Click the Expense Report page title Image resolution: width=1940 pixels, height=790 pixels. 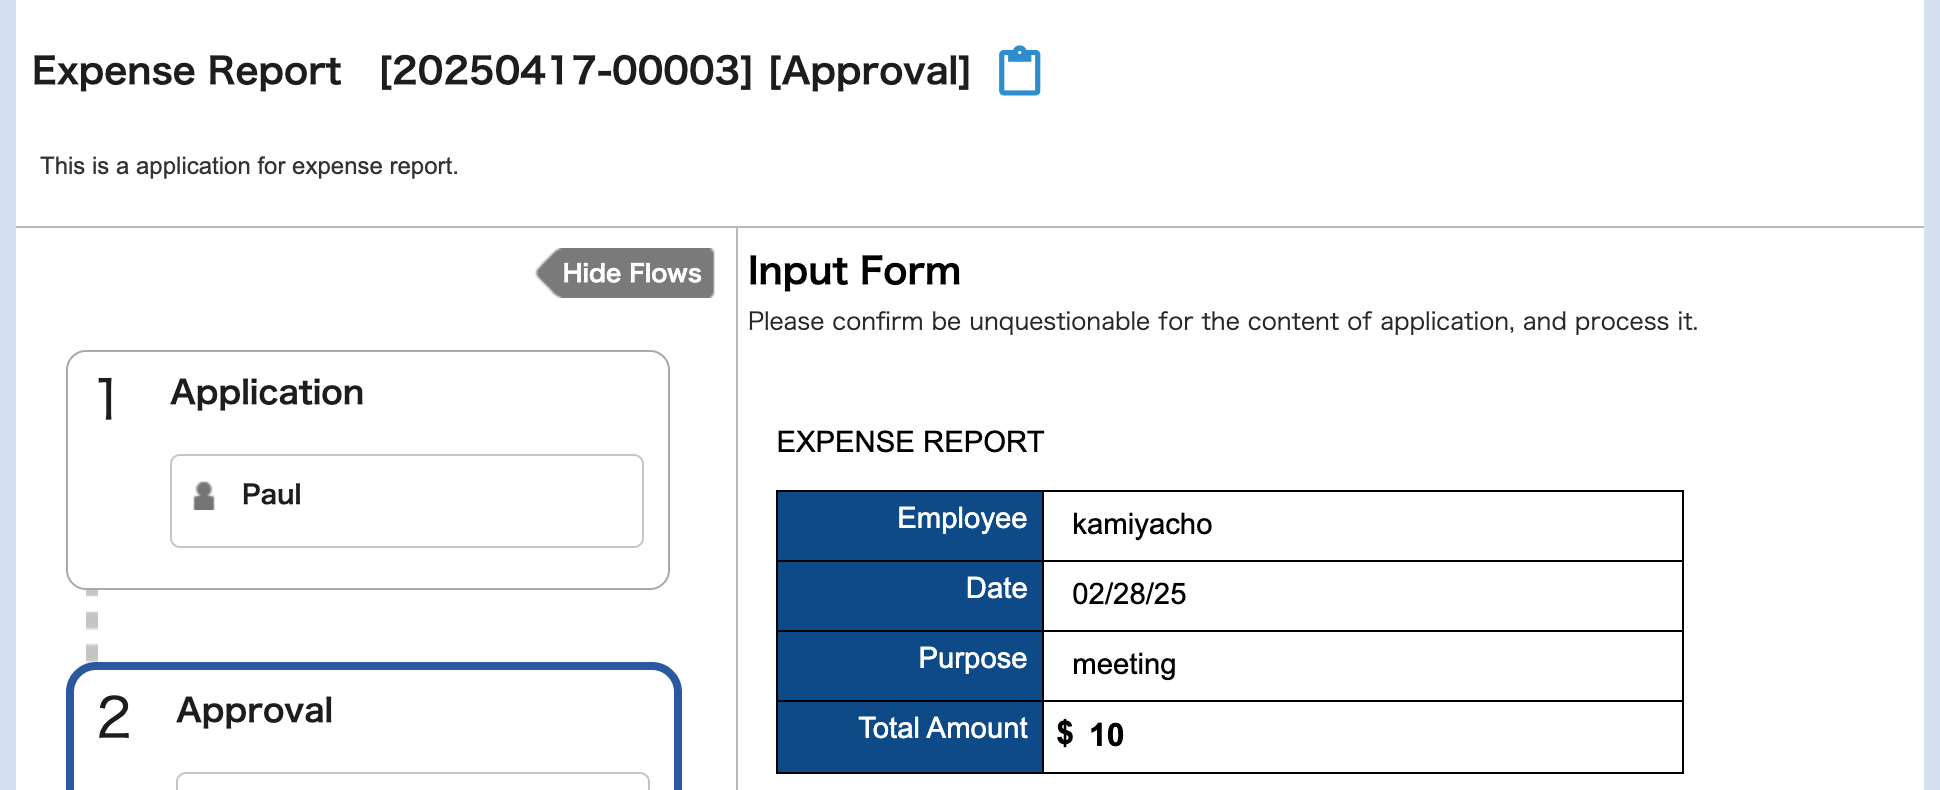point(187,71)
